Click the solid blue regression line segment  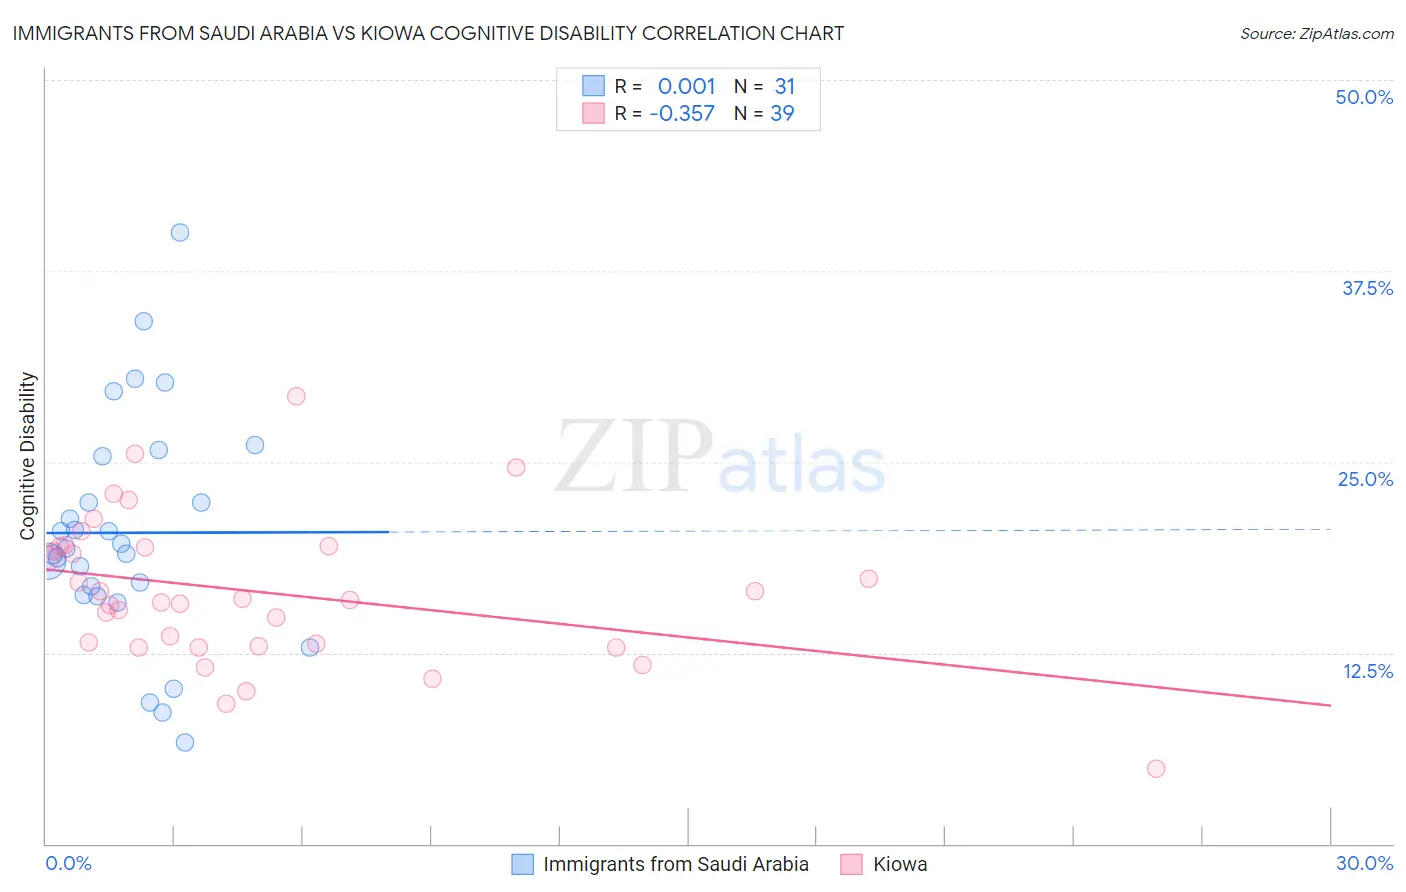pyautogui.click(x=216, y=532)
